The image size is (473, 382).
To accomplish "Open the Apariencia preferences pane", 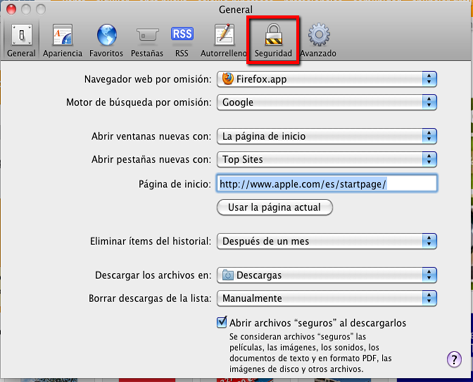I will (x=62, y=40).
